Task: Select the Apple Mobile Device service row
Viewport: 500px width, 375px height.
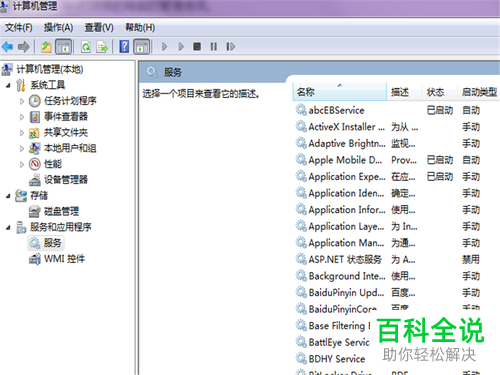Action: (397, 160)
